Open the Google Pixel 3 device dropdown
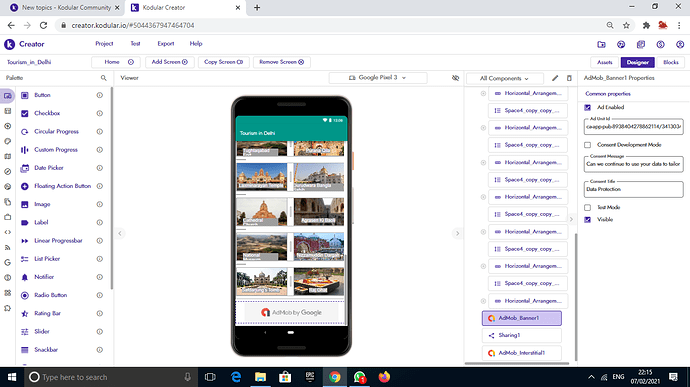690x387 pixels. pyautogui.click(x=378, y=77)
